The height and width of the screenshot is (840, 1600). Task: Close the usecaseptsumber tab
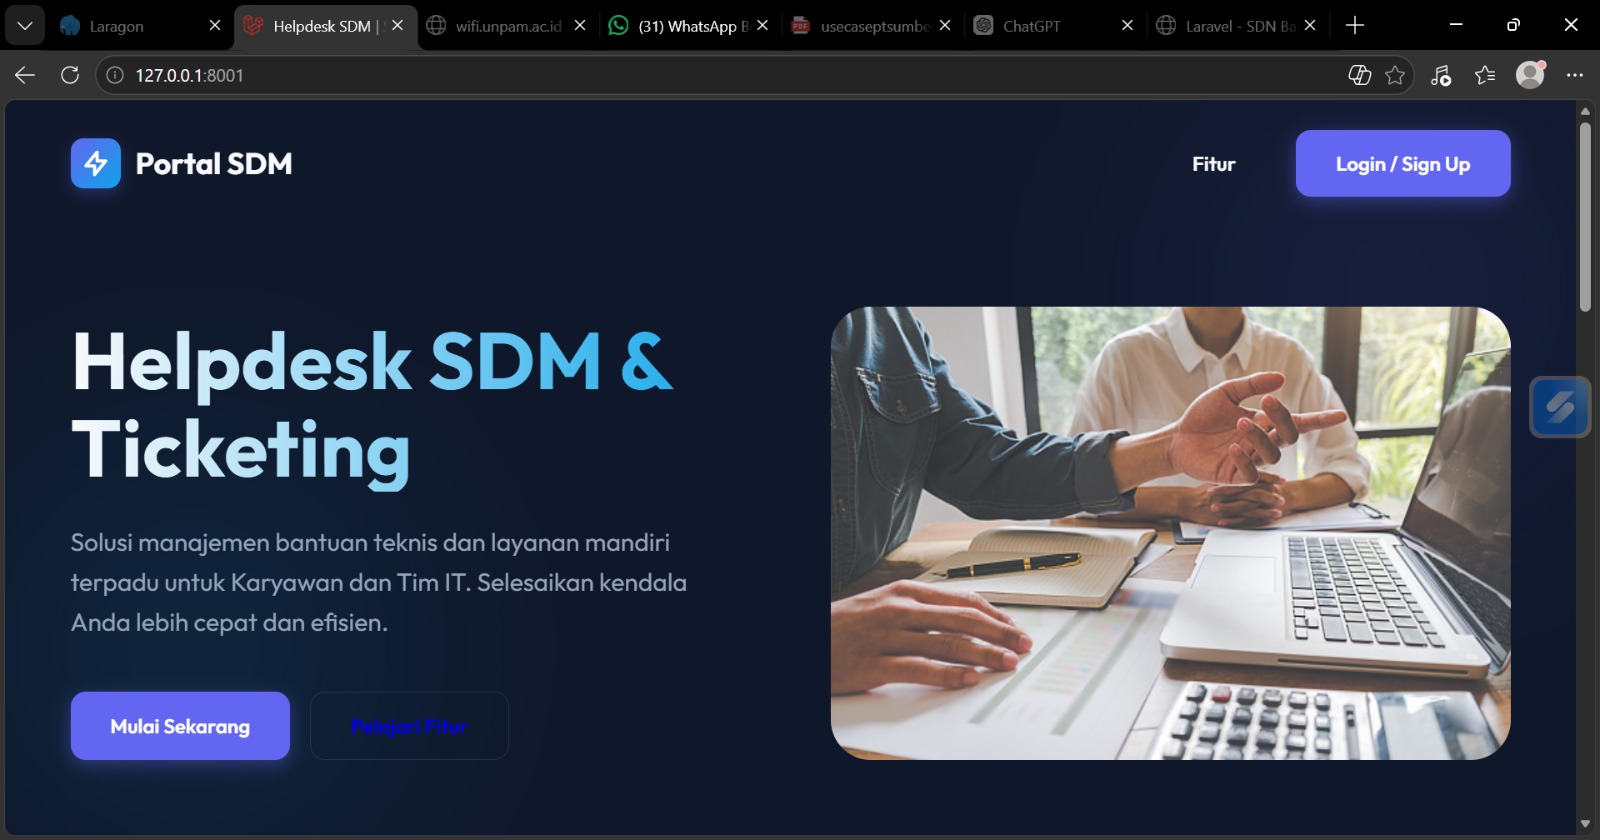(945, 26)
